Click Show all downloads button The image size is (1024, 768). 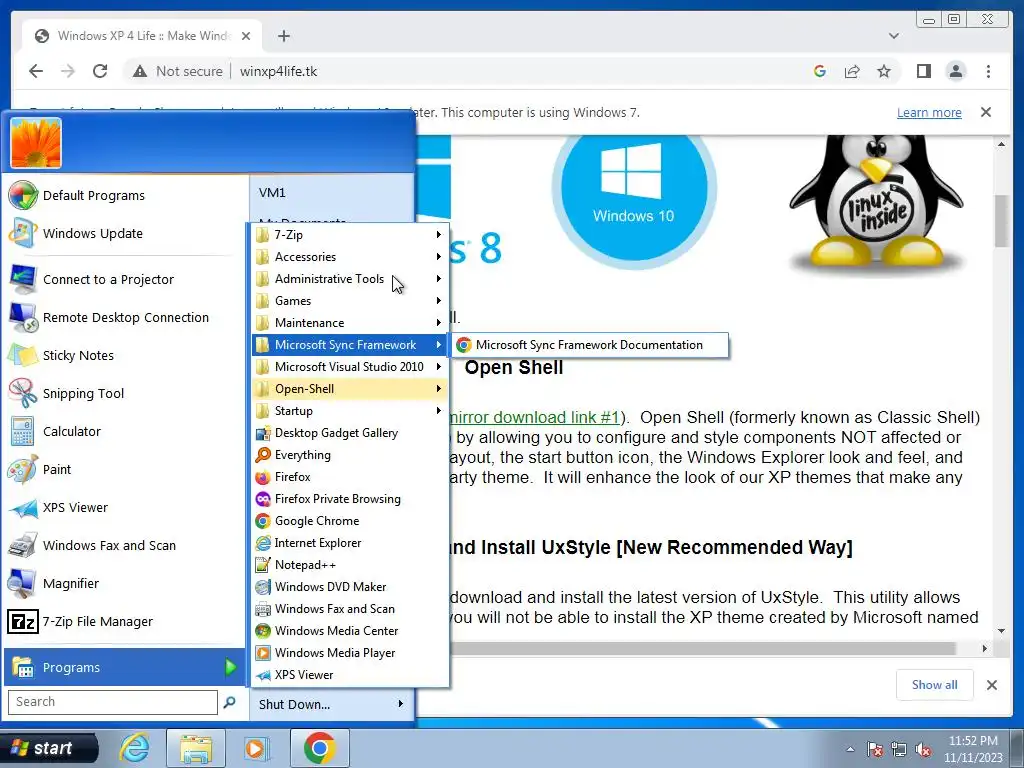click(935, 684)
